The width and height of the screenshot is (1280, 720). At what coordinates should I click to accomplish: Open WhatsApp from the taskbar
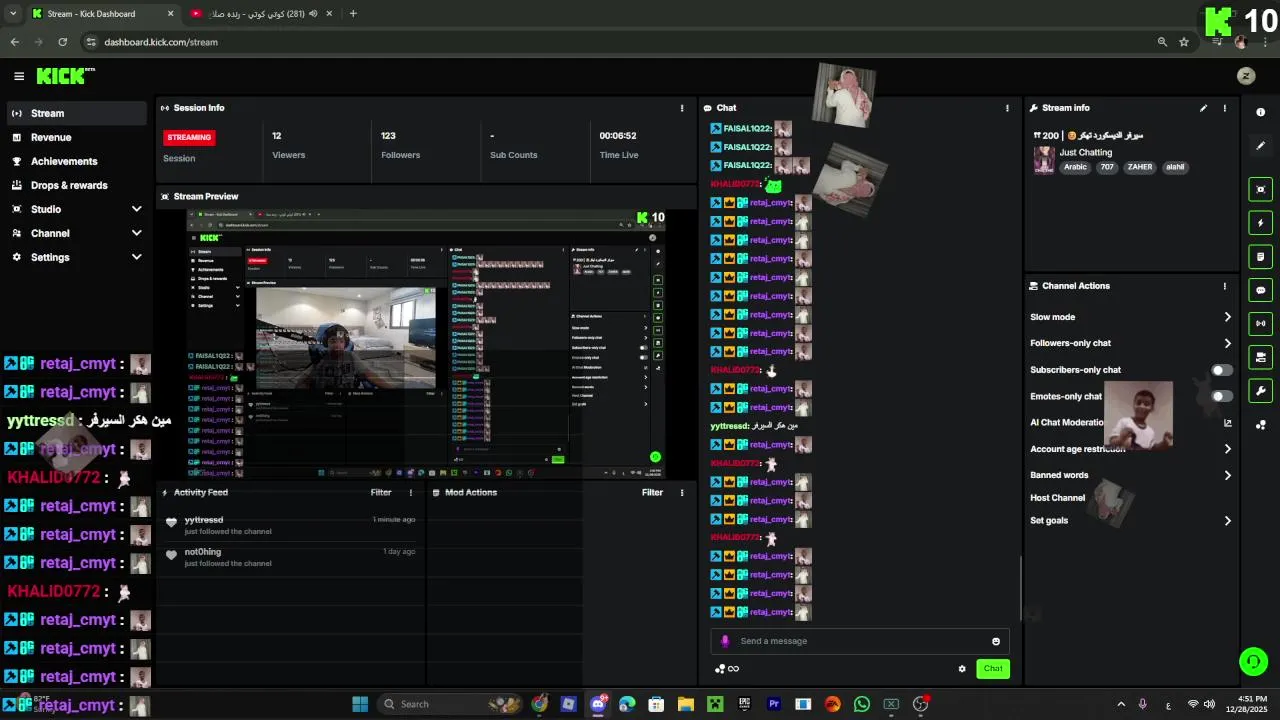click(x=862, y=704)
